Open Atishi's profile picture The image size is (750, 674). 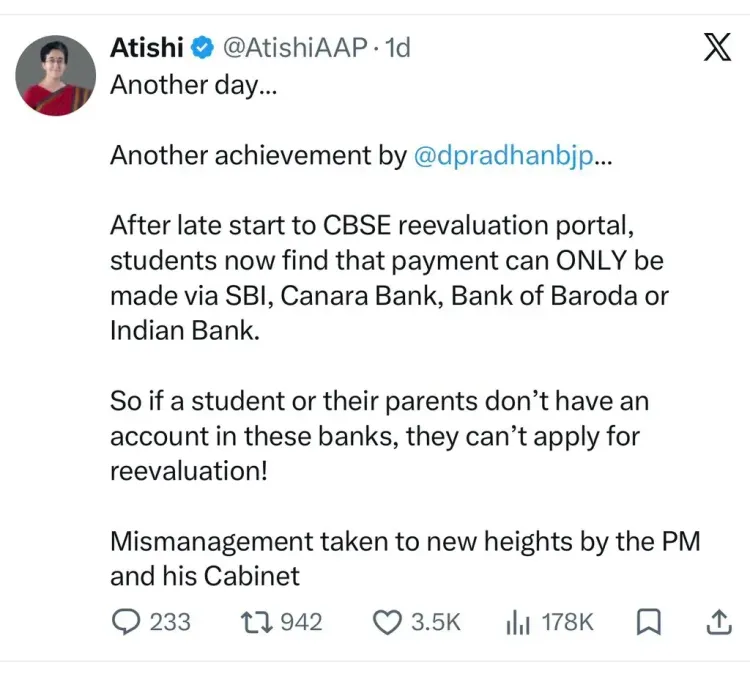pyautogui.click(x=55, y=76)
